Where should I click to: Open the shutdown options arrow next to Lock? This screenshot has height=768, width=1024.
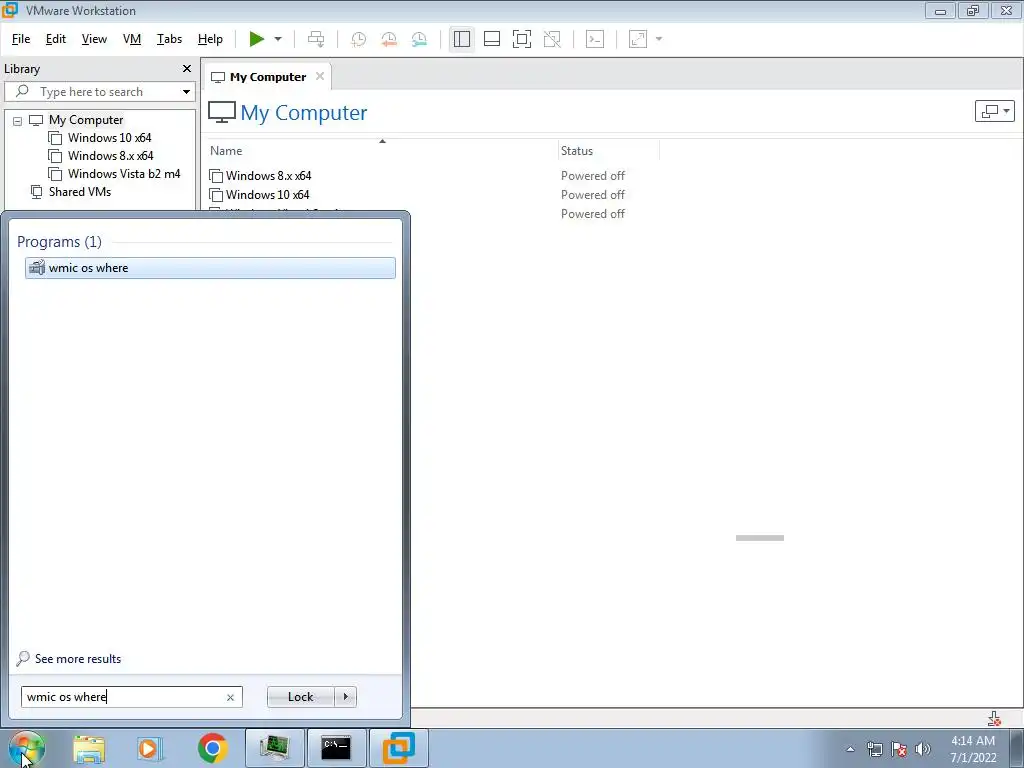(345, 697)
